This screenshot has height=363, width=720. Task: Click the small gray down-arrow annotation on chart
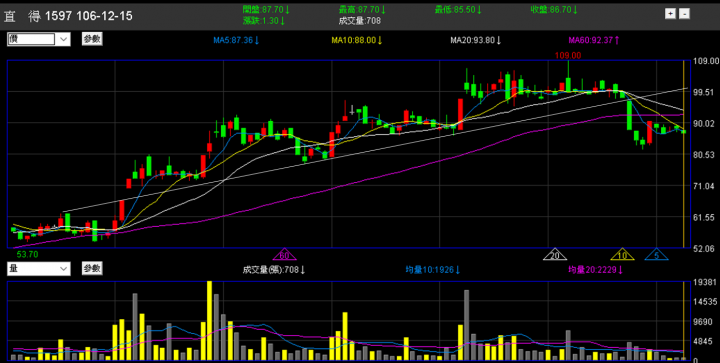[x=352, y=110]
